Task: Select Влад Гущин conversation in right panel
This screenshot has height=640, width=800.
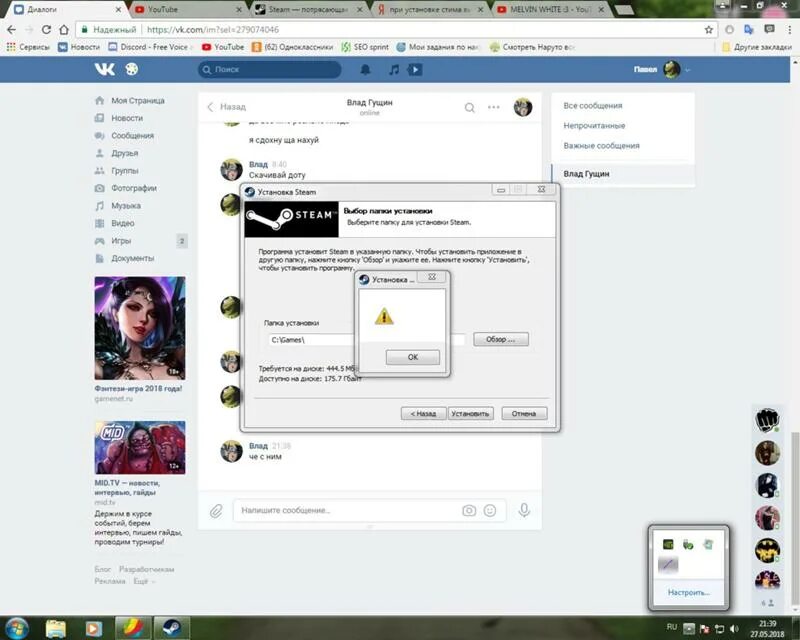Action: (x=623, y=174)
